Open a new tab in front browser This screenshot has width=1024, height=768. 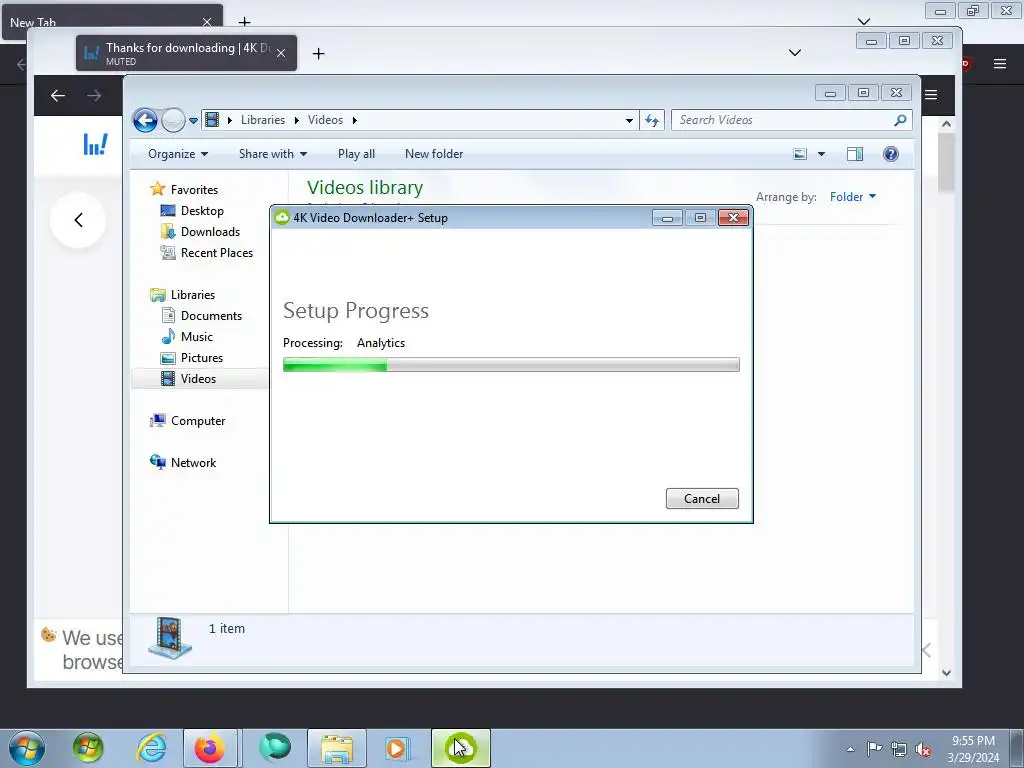[318, 54]
